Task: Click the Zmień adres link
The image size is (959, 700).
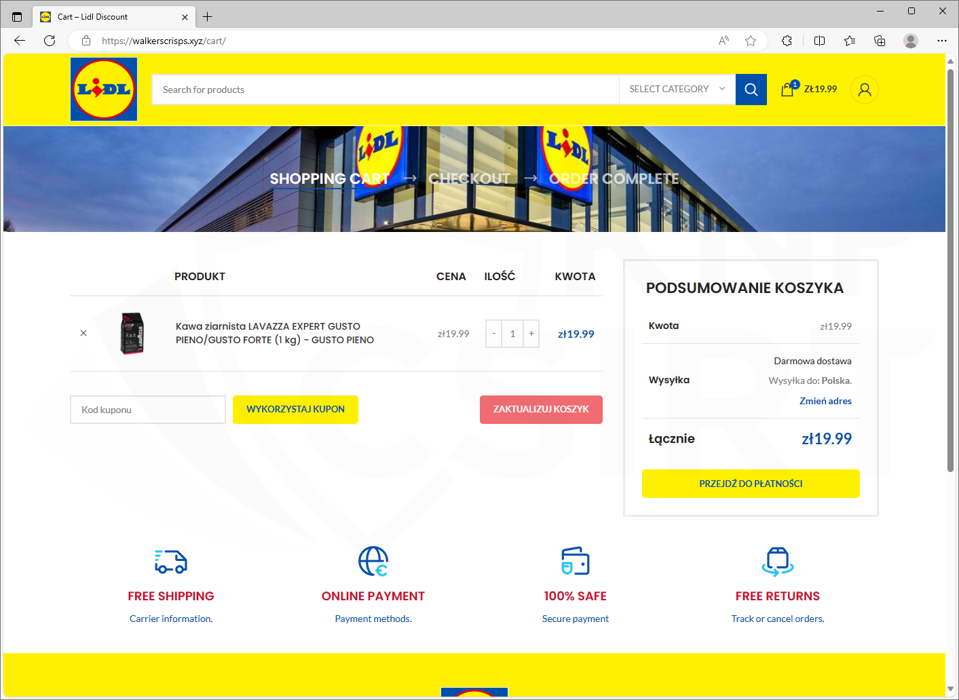Action: click(x=825, y=401)
